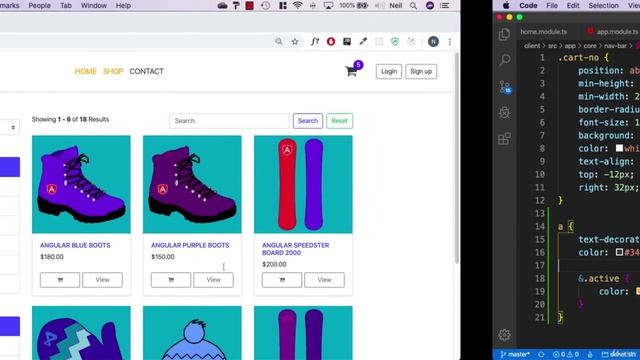Click the sync changes icon in VS Code status bar
Viewport: 640px width, 360px height.
point(541,354)
